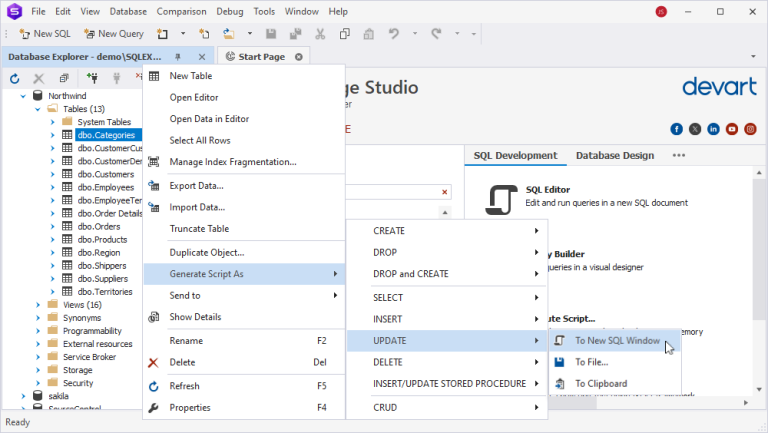Pin the Database Explorer panel
This screenshot has height=433, width=768.
tap(178, 57)
